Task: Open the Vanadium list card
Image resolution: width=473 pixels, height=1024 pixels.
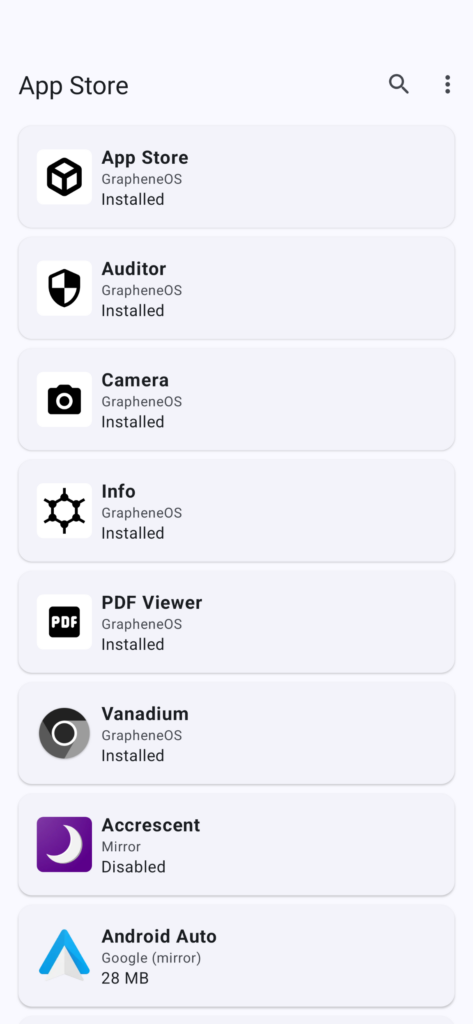Action: coord(236,733)
